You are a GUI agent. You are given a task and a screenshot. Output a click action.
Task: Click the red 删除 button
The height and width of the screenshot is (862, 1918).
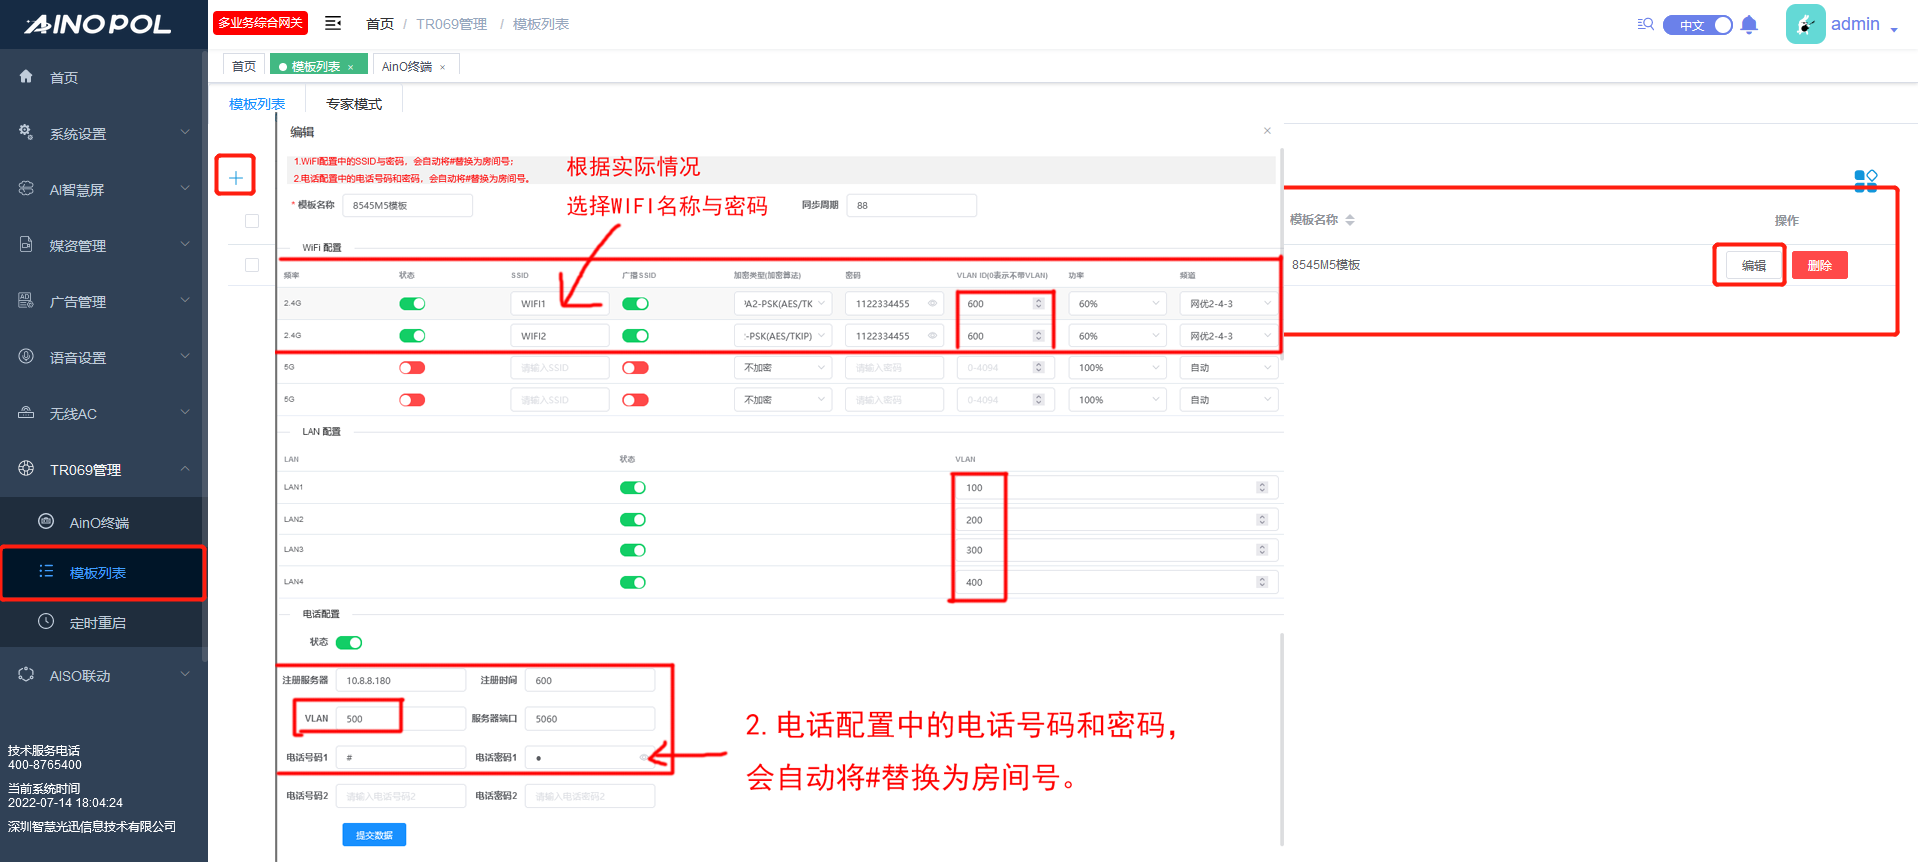[x=1819, y=265]
